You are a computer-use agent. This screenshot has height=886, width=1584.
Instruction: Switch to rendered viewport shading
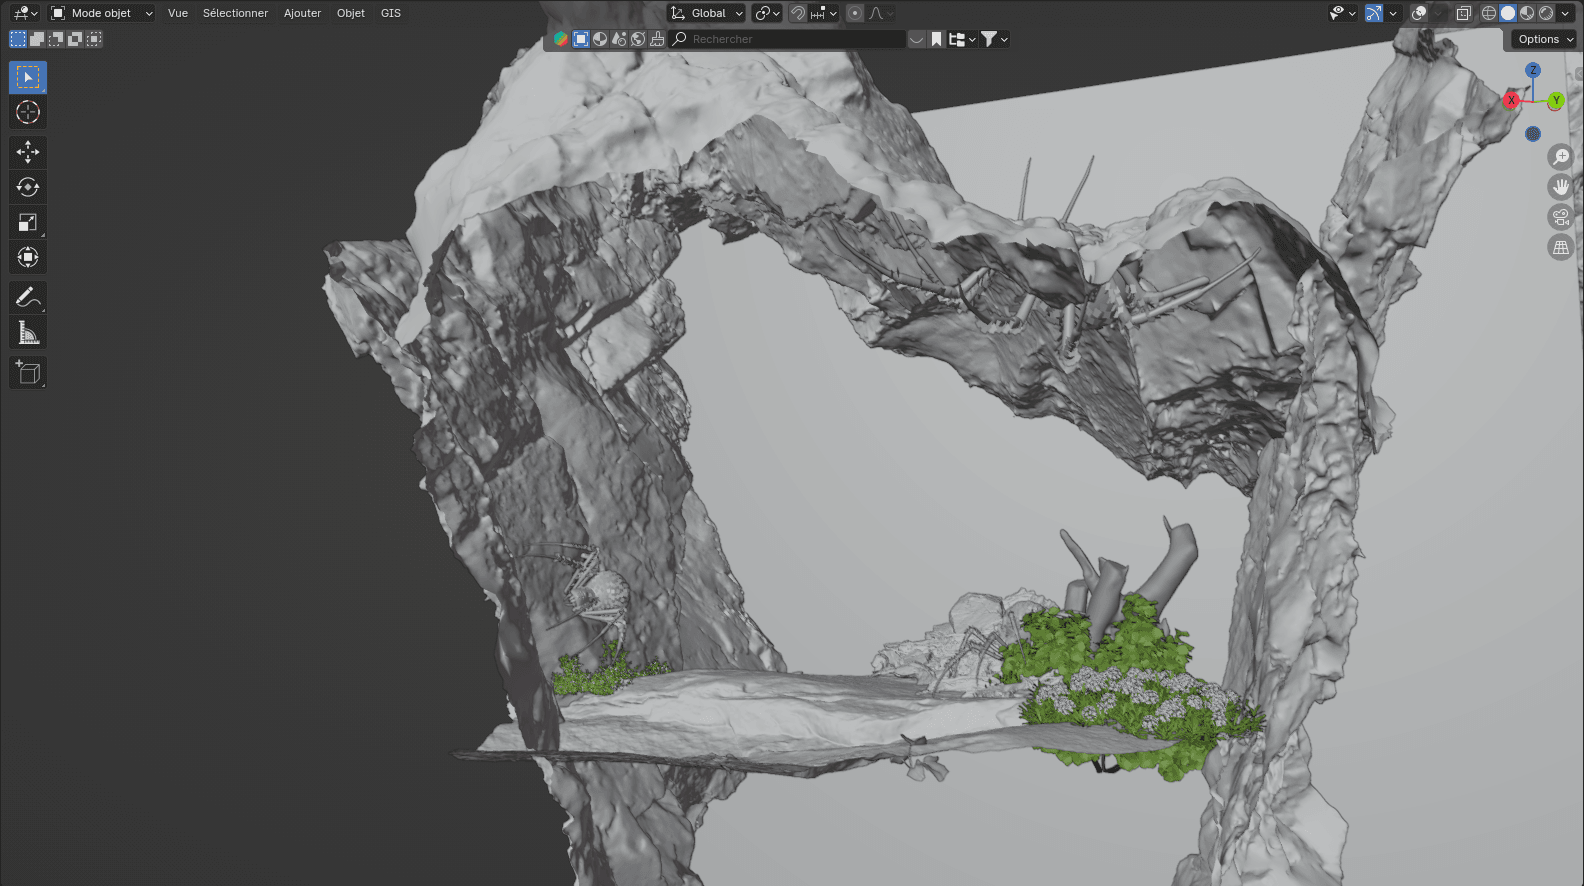point(1546,13)
